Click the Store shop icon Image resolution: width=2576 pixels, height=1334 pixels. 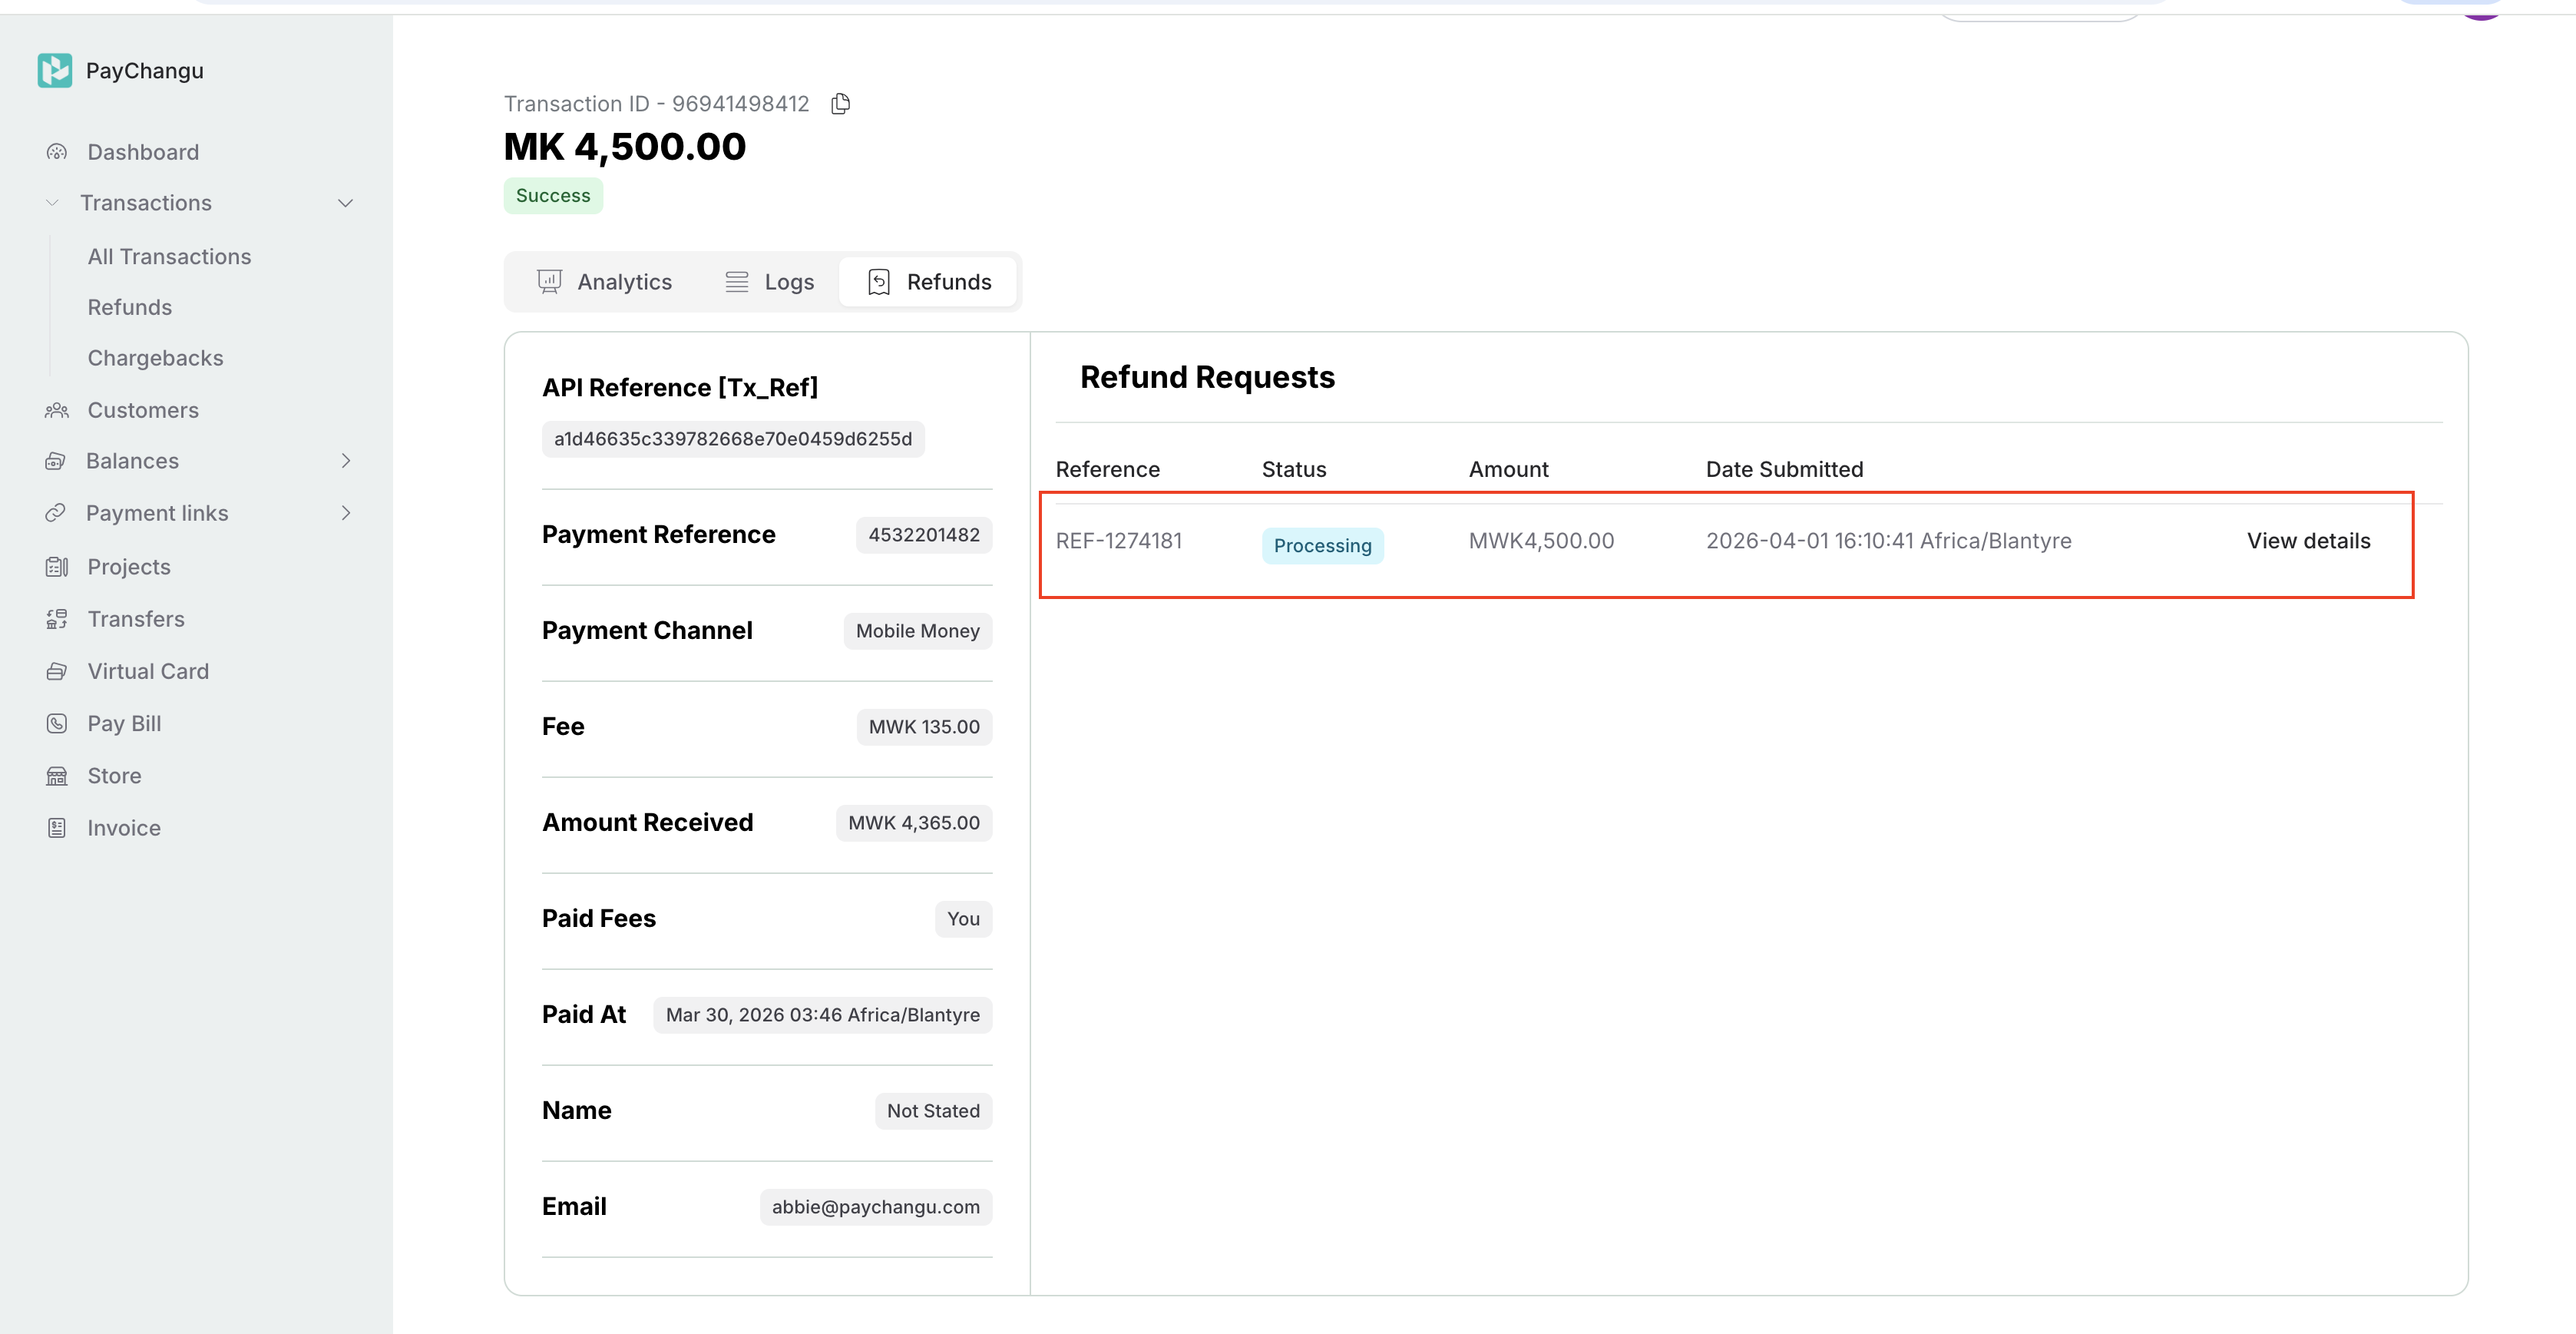[x=57, y=776]
